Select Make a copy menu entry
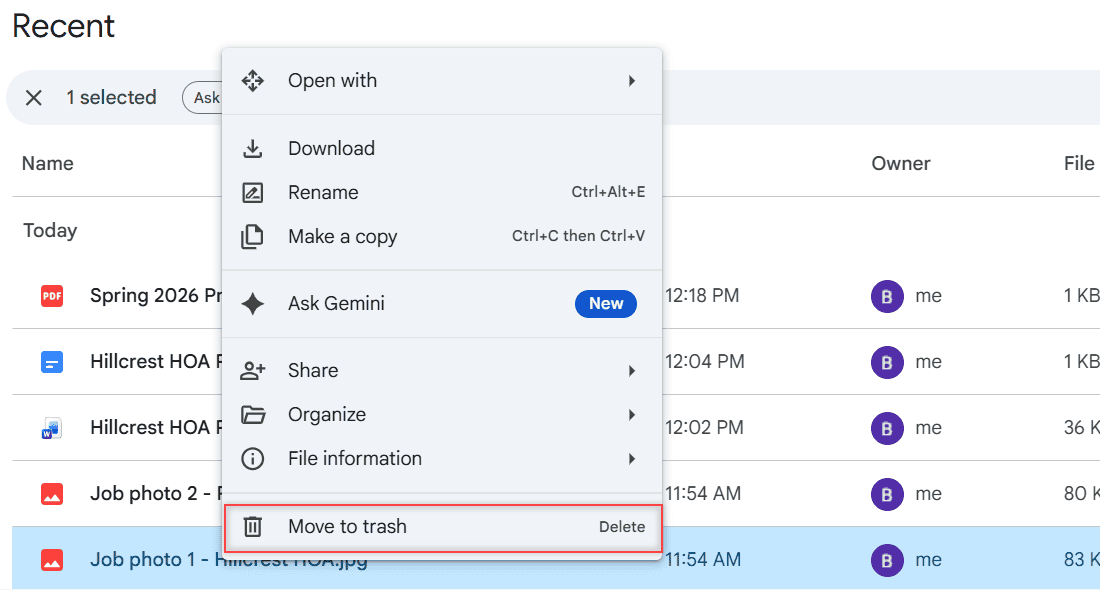The image size is (1100, 605). pos(442,237)
